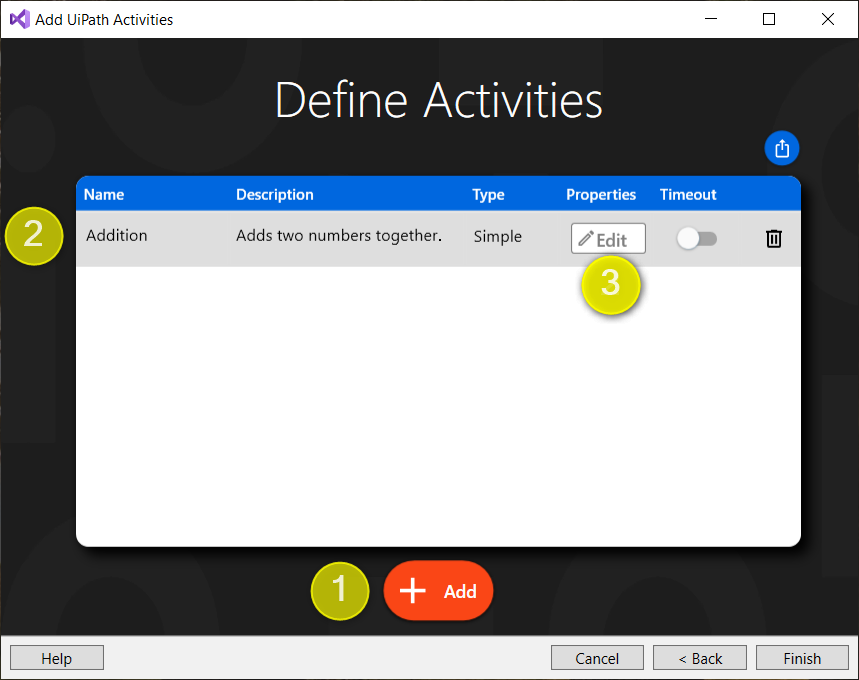Image resolution: width=859 pixels, height=680 pixels.
Task: Click the blue share/export icon
Action: (781, 148)
